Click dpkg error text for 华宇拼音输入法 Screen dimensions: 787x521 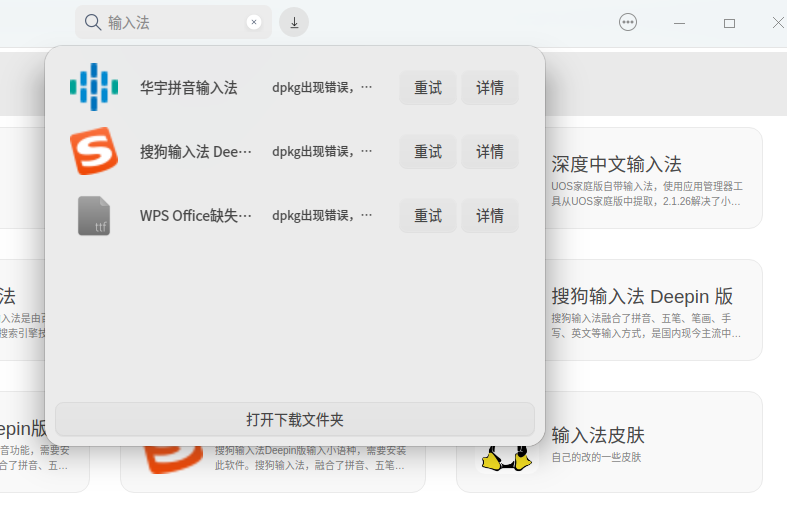pyautogui.click(x=322, y=88)
